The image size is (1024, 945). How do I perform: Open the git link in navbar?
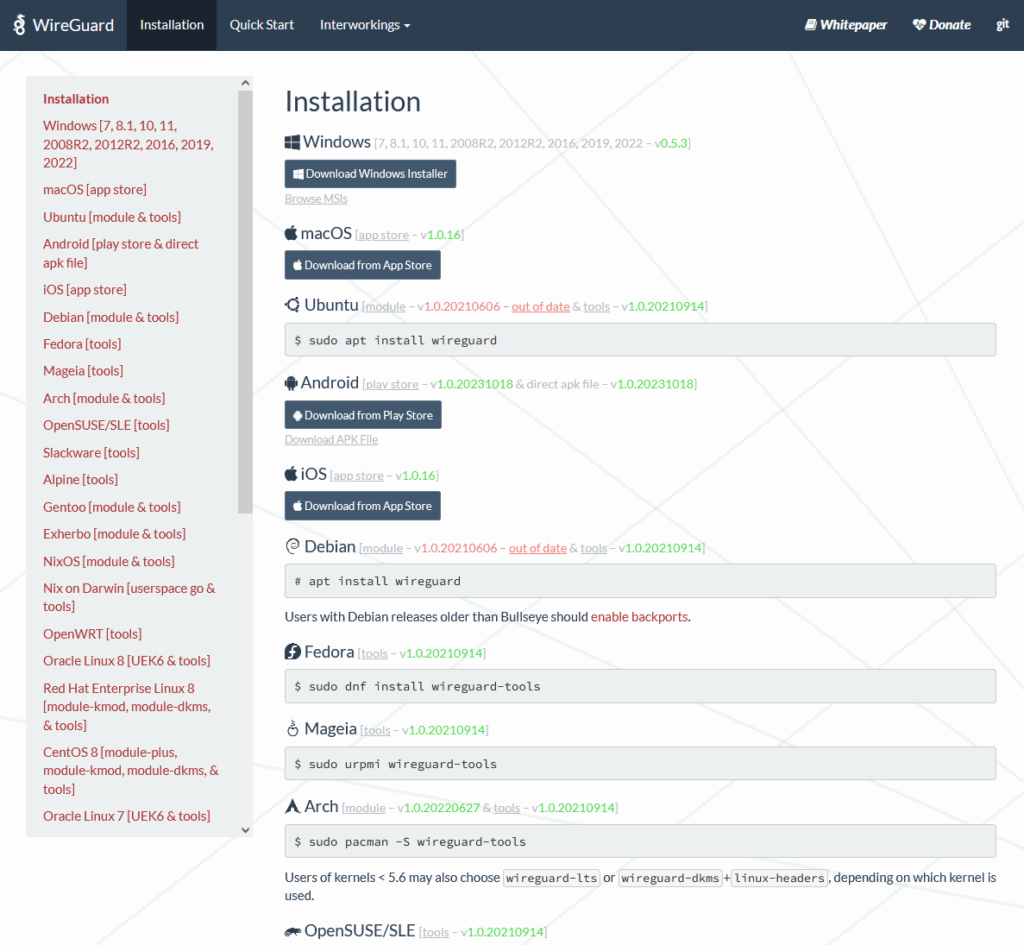point(1002,25)
